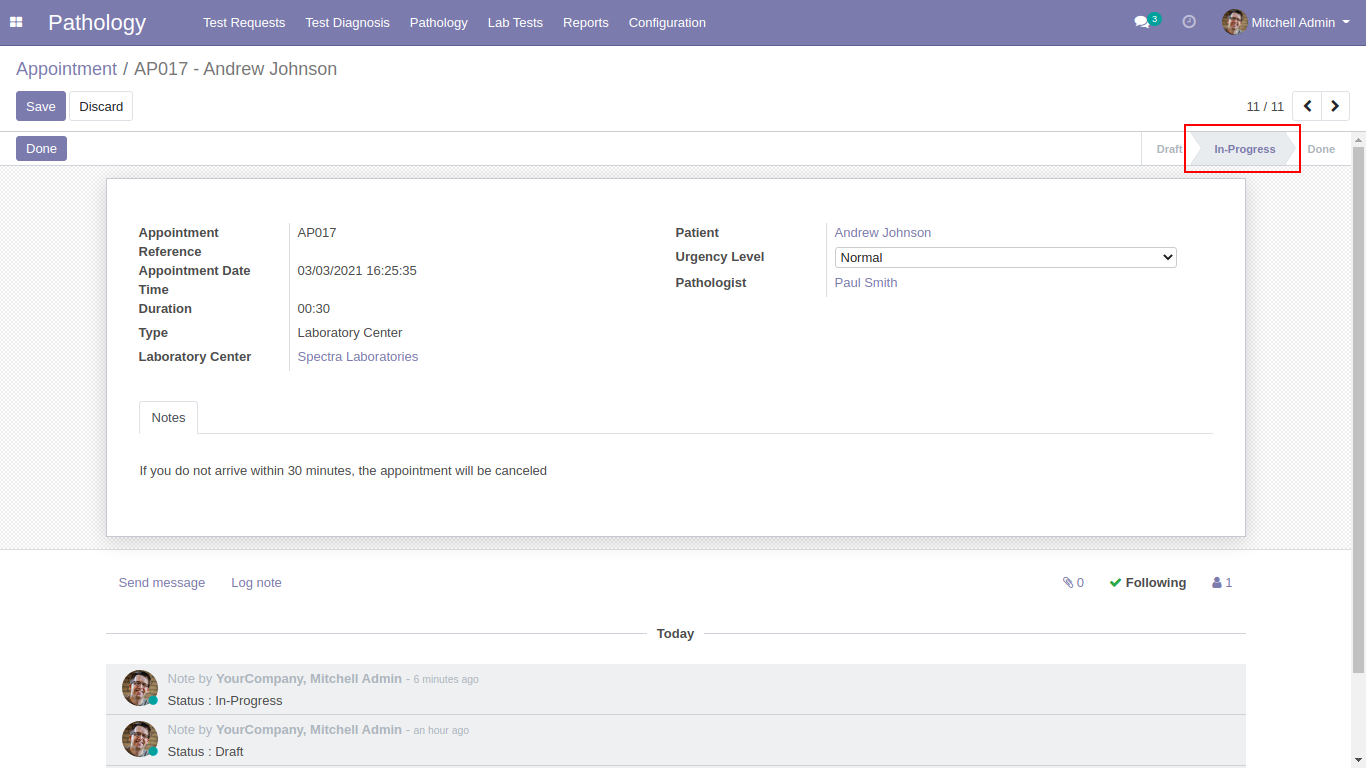Click the activities clock icon
This screenshot has width=1366, height=768.
coord(1189,22)
